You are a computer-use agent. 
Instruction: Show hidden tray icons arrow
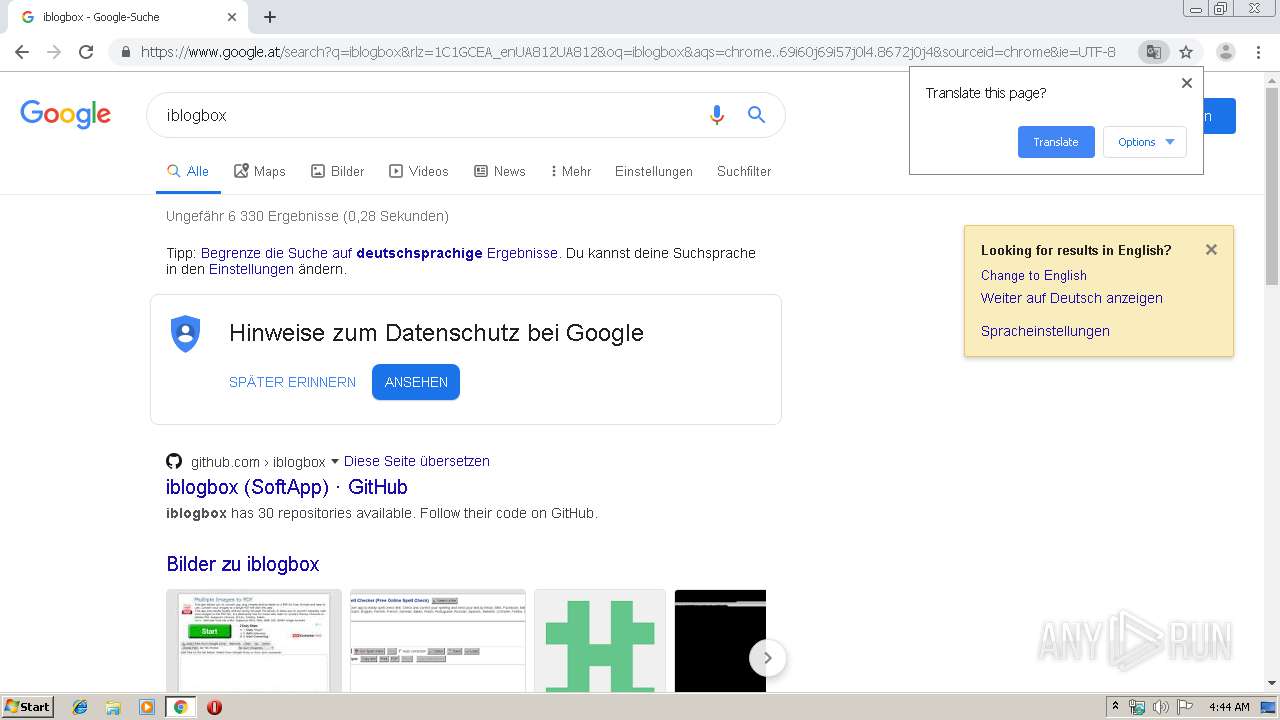click(x=1116, y=707)
